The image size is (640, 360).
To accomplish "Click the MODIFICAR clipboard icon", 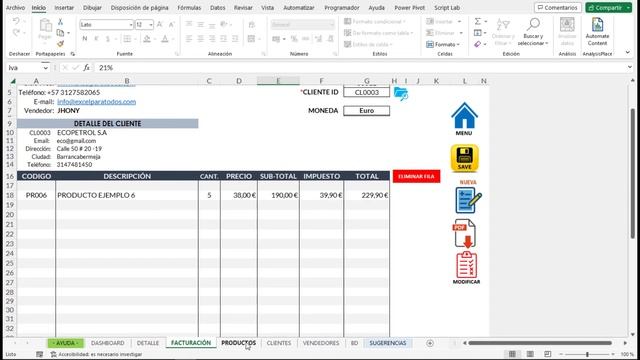I will pyautogui.click(x=466, y=265).
